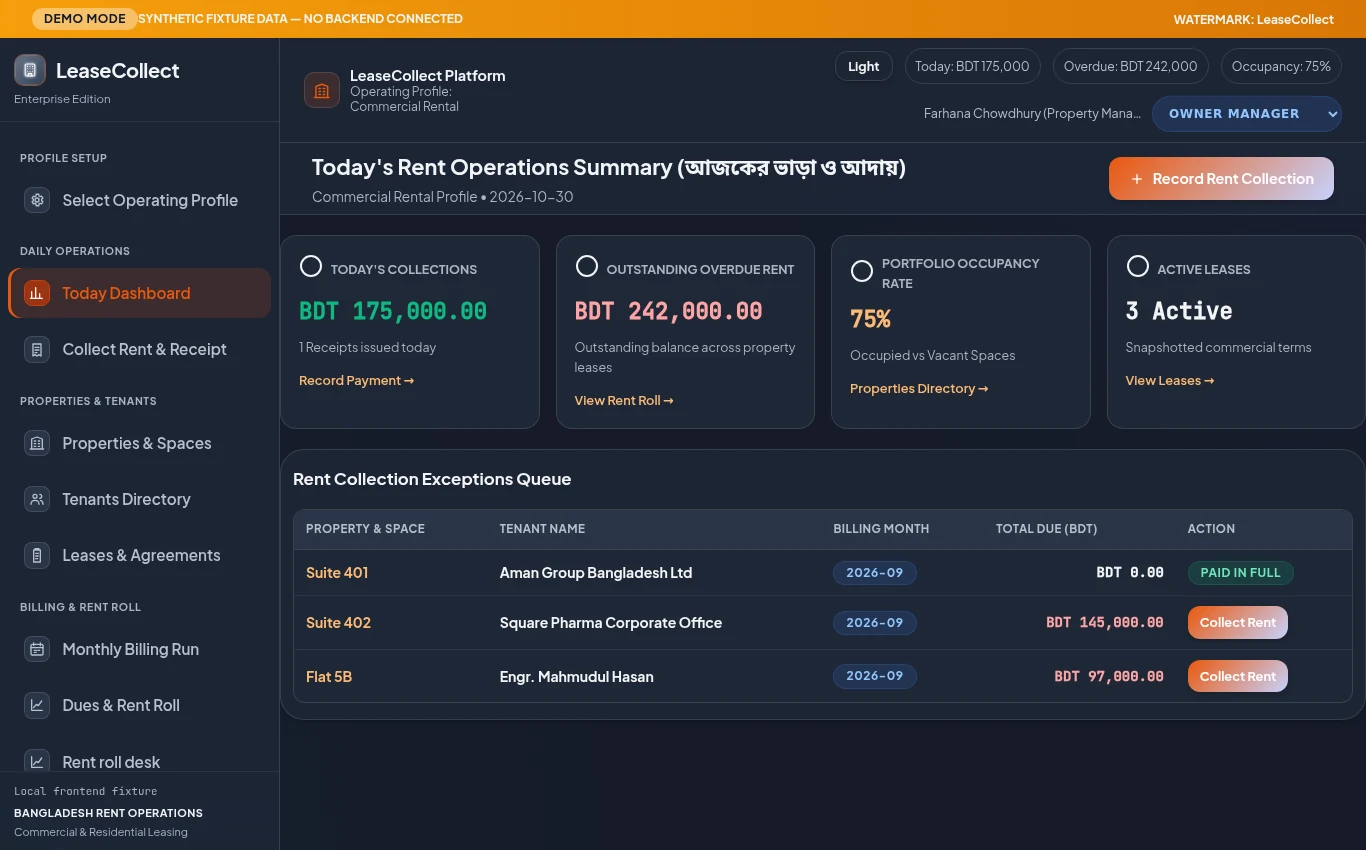Open the Suite 402 property link
Screen dimensions: 1366x850
point(338,622)
